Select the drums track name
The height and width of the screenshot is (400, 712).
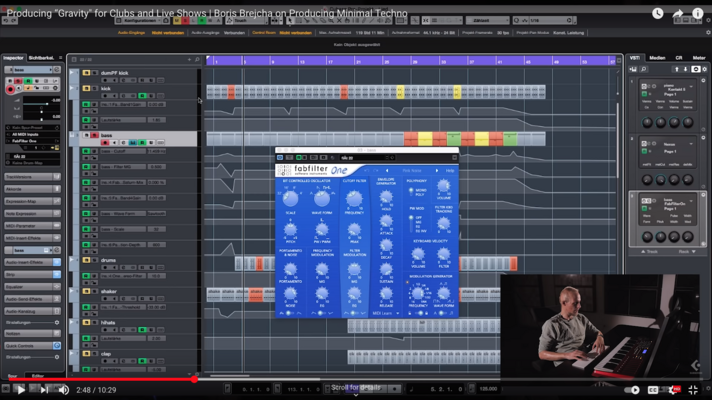coord(108,260)
